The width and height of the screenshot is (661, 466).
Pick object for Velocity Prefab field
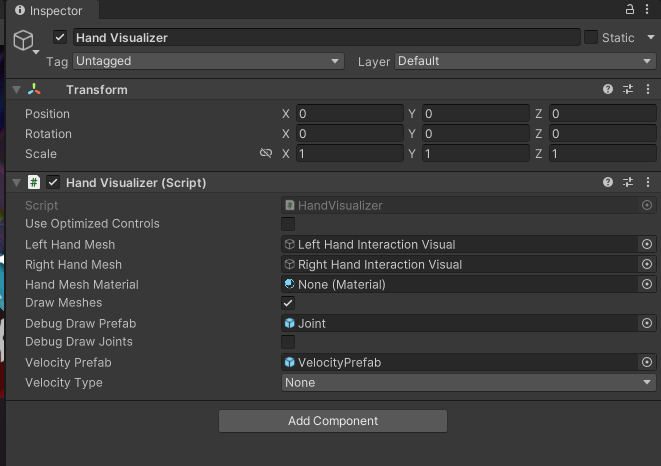pyautogui.click(x=647, y=363)
